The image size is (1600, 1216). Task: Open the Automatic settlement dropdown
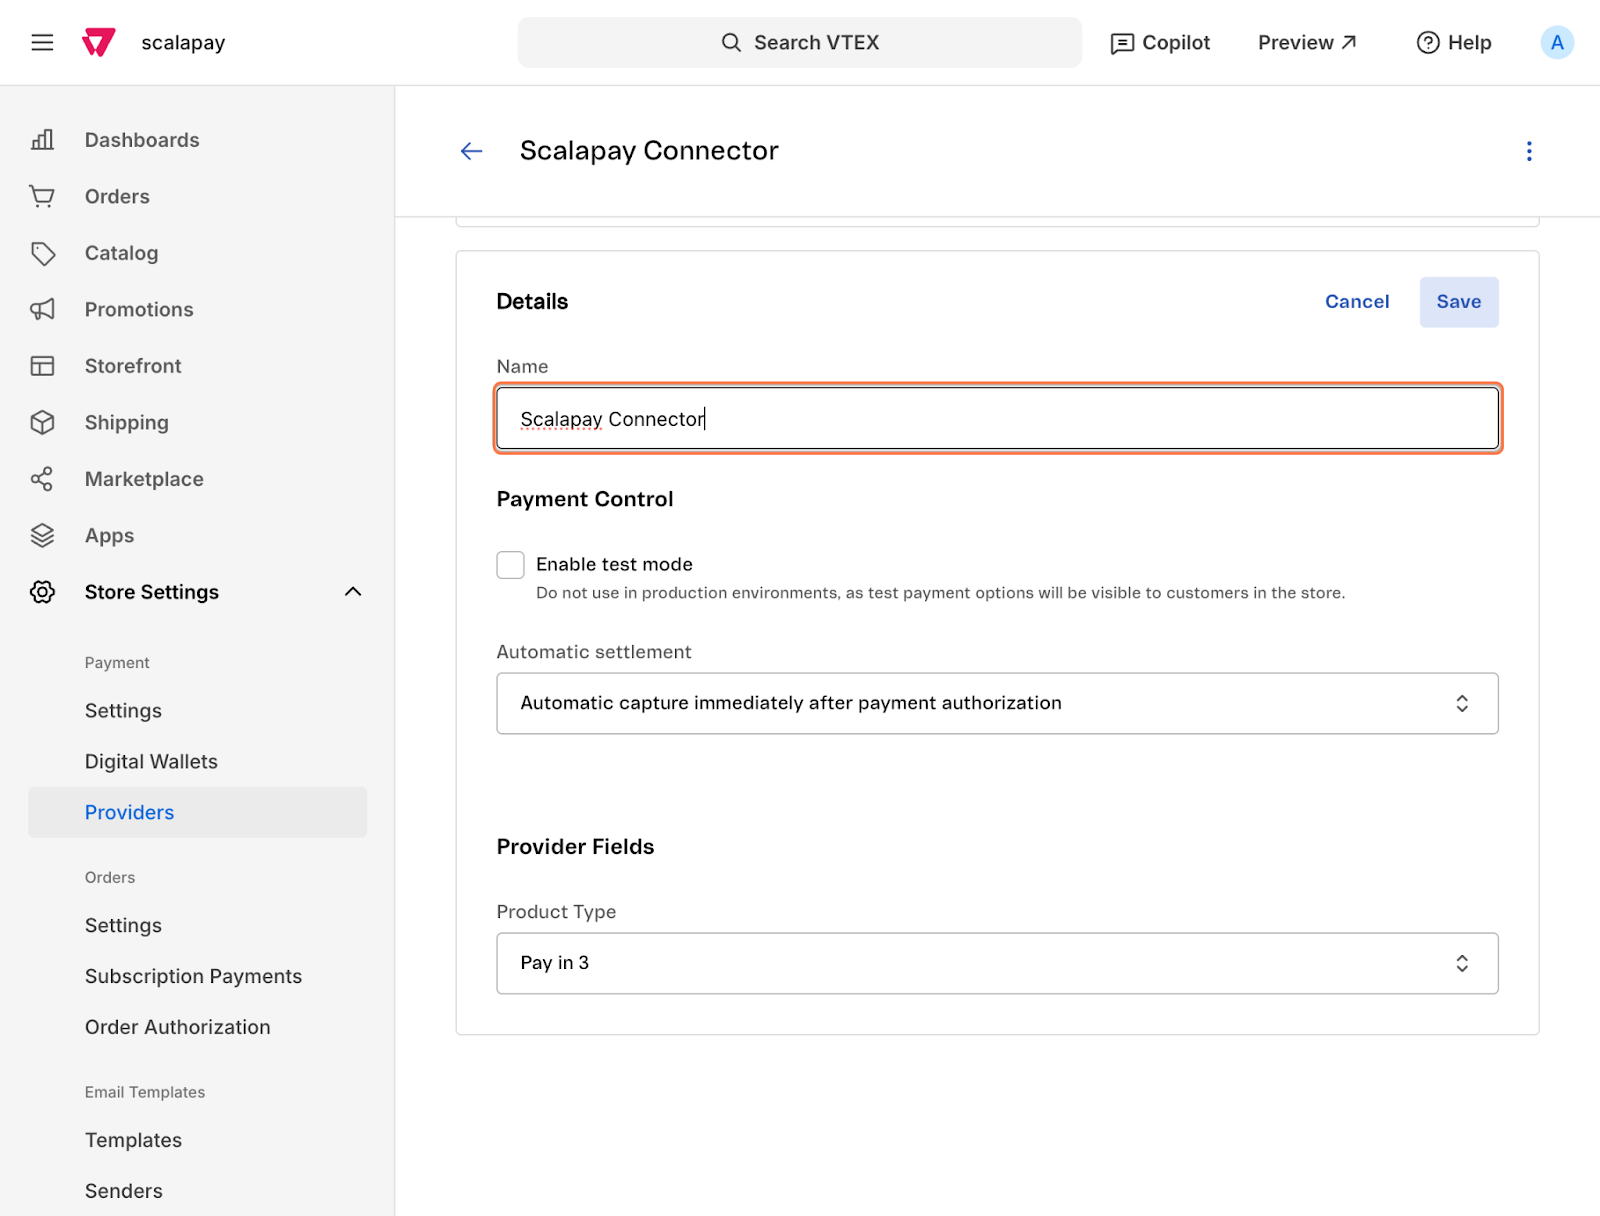click(997, 704)
